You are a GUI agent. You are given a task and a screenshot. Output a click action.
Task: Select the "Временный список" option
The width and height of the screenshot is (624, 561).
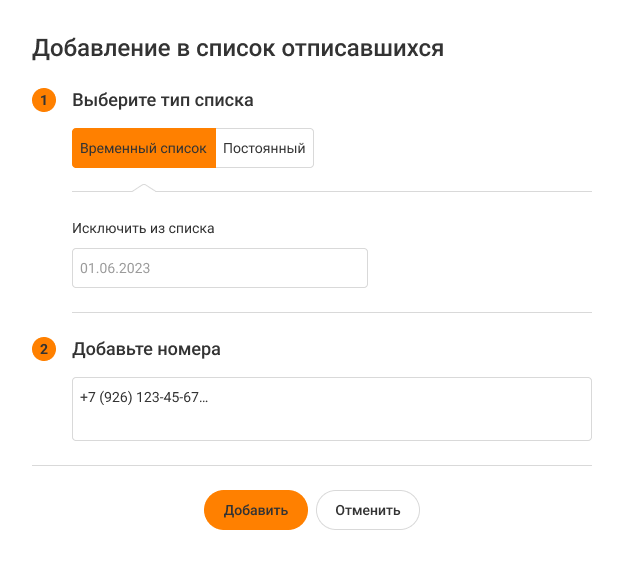[144, 148]
